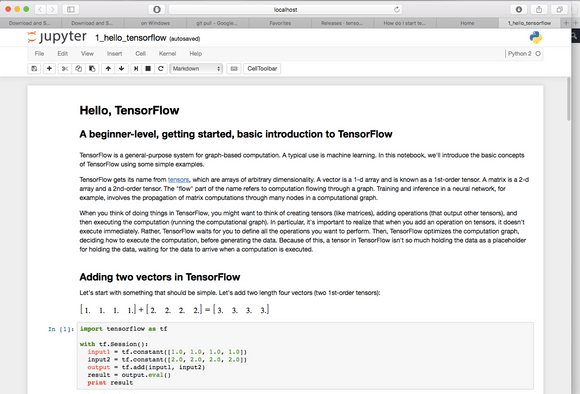Image resolution: width=580 pixels, height=394 pixels.
Task: Open the command palette keyboard icon
Action: tap(234, 68)
